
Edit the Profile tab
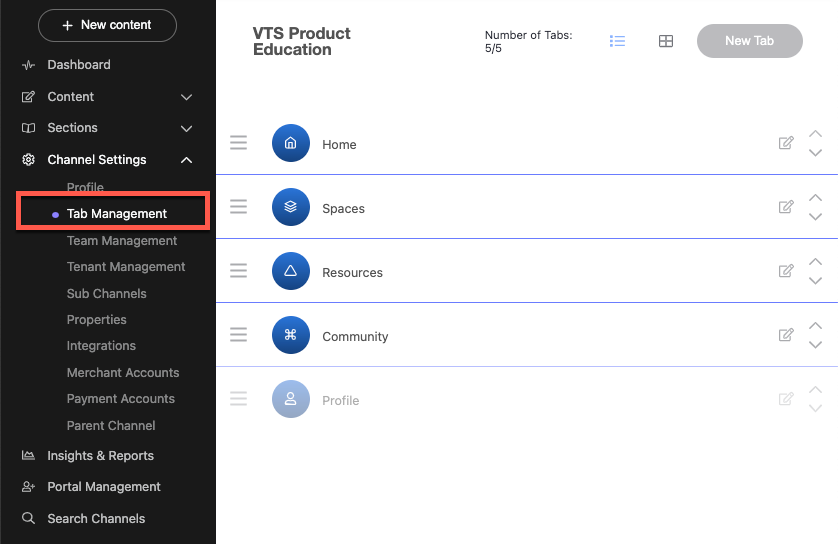[786, 399]
